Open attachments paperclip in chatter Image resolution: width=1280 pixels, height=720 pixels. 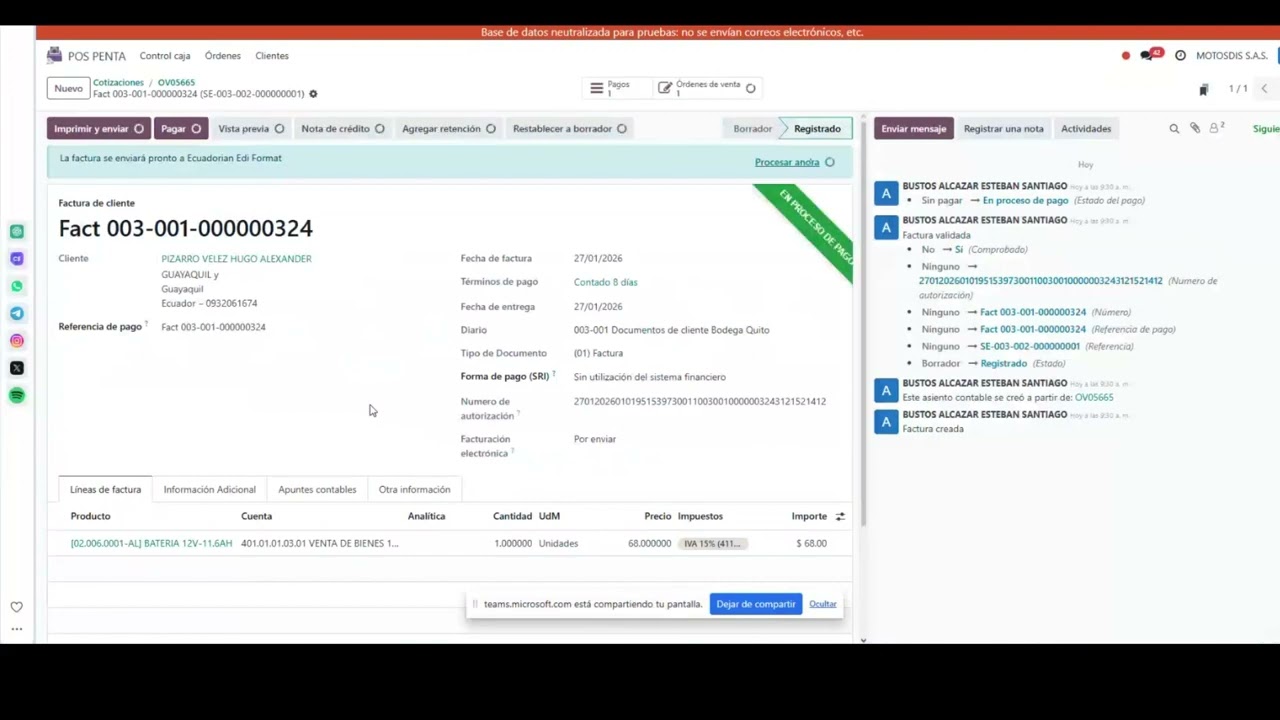tap(1195, 129)
